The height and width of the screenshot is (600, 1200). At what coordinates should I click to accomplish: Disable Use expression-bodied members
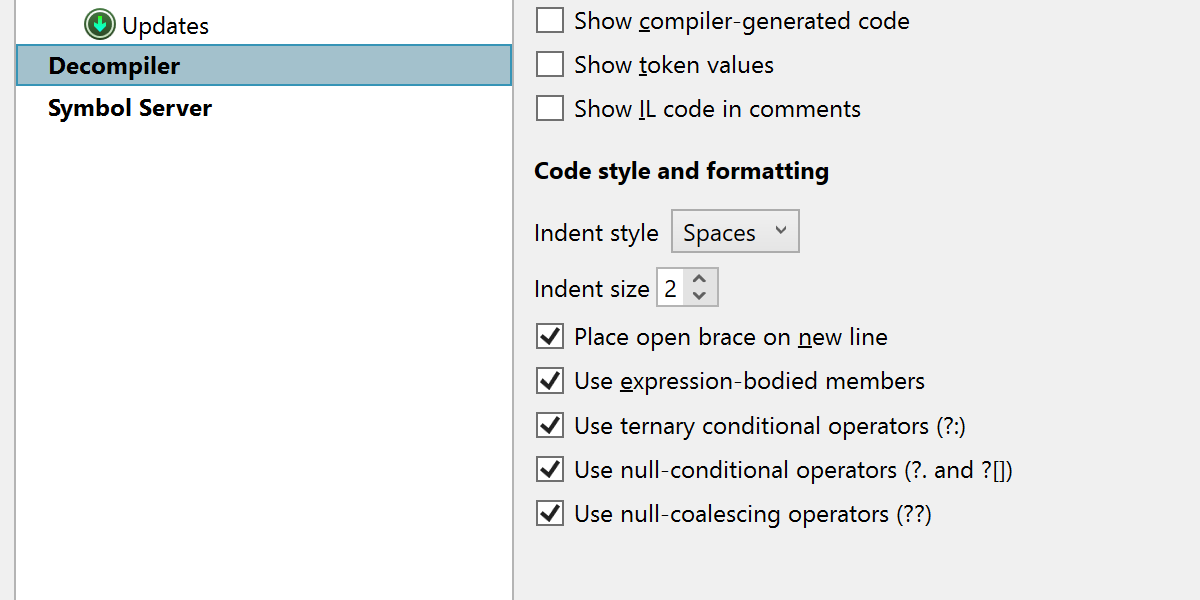coord(550,381)
